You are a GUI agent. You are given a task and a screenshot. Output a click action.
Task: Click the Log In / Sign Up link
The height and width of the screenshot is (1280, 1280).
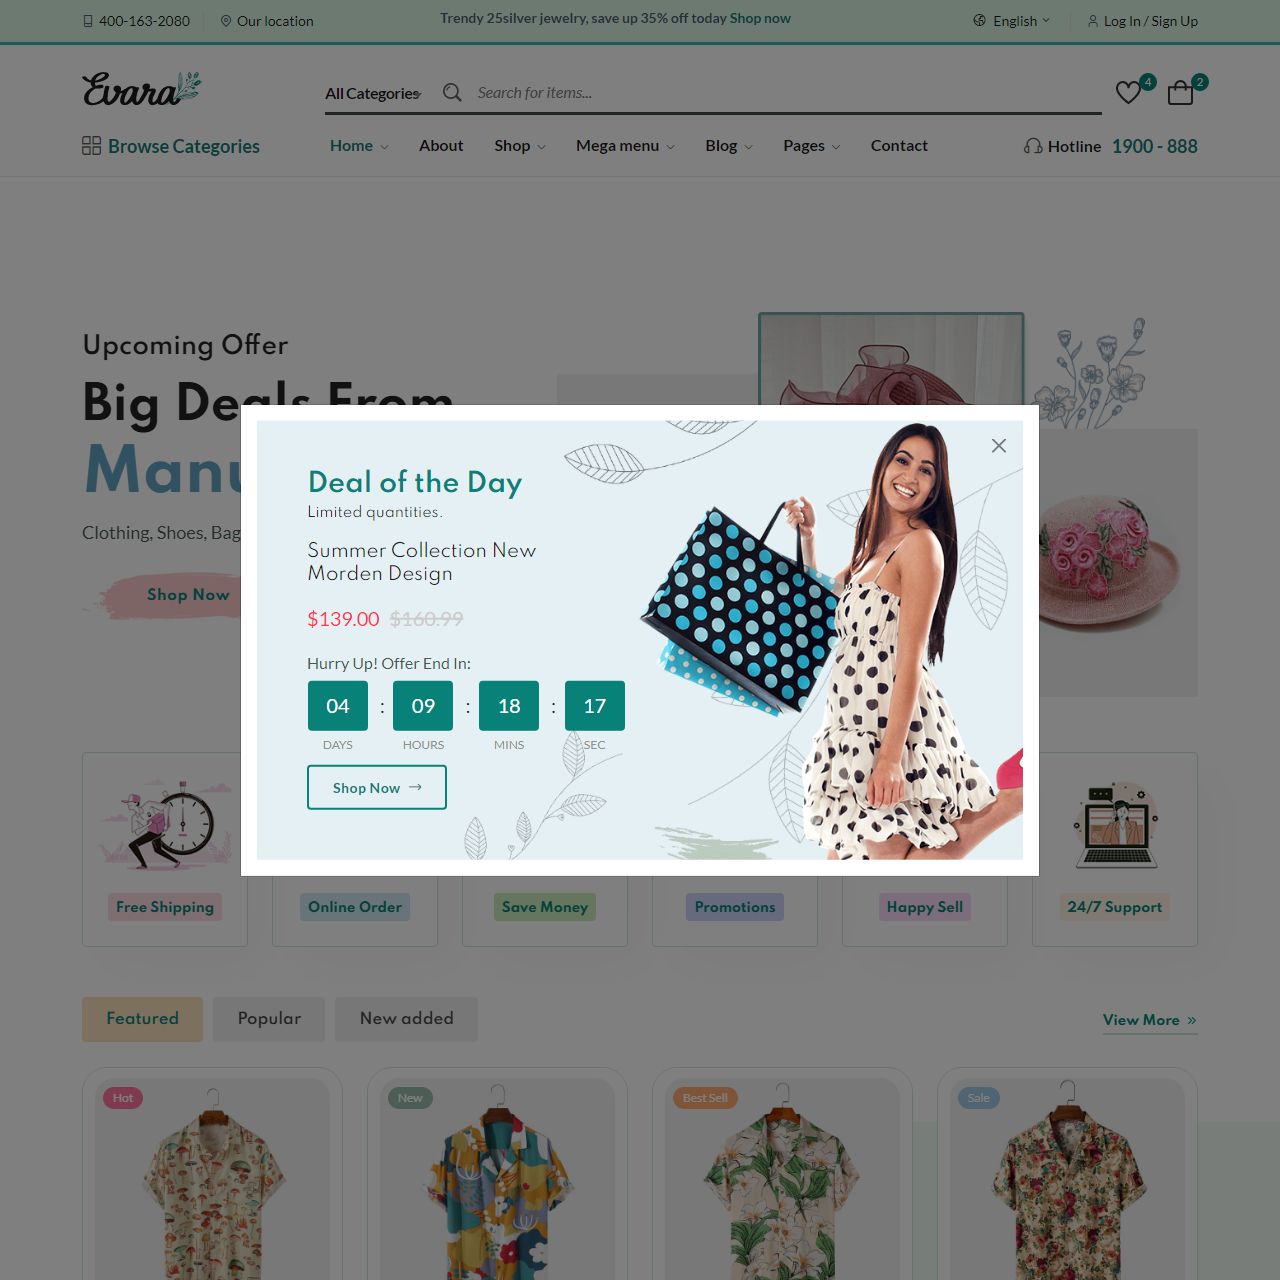pos(1143,21)
